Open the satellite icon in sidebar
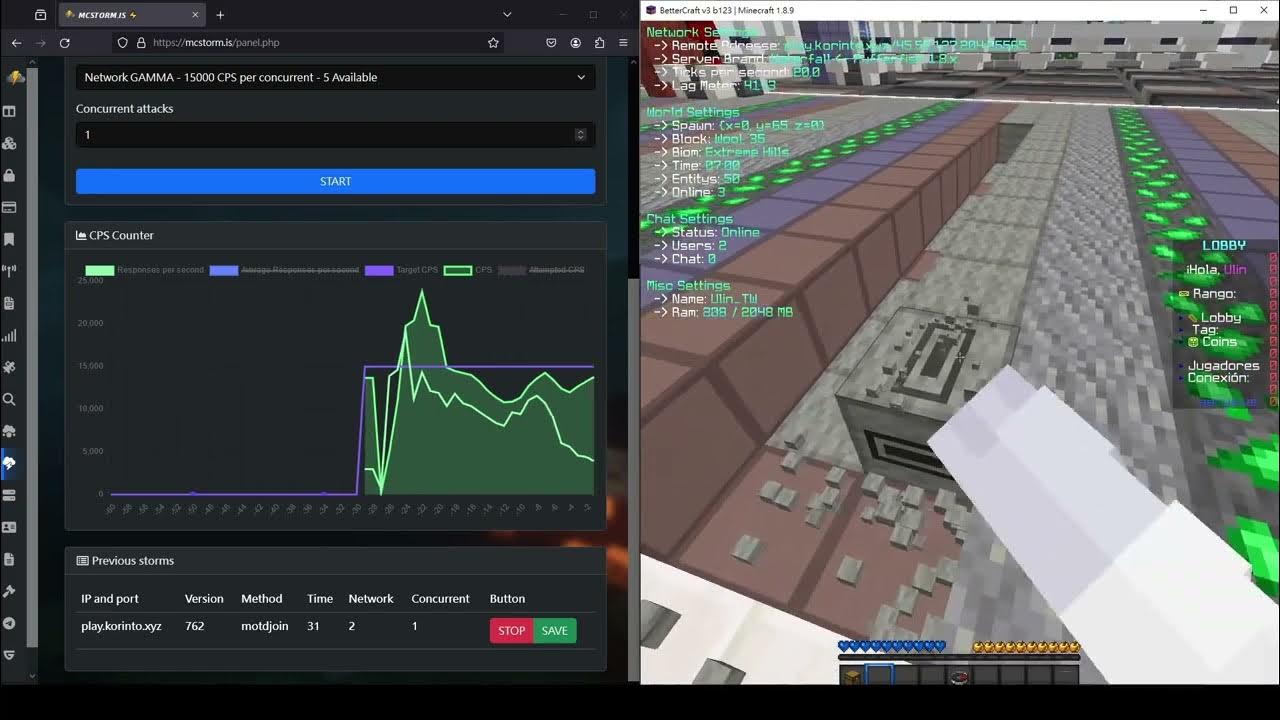Viewport: 1280px width, 720px height. coord(9,367)
